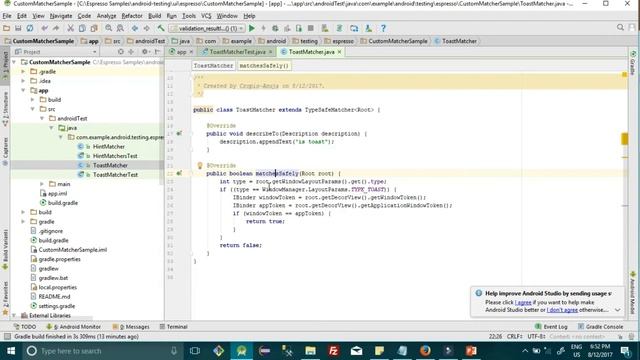Viewport: 640px width, 360px height.
Task: Open FileZilla from the taskbar
Action: click(333, 351)
